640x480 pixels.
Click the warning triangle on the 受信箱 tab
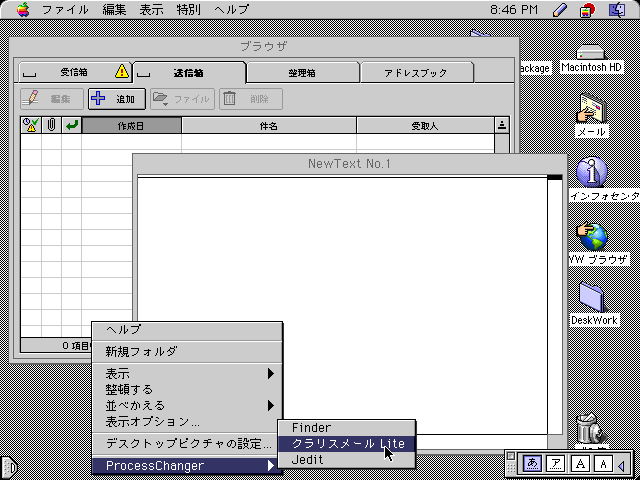(x=122, y=71)
